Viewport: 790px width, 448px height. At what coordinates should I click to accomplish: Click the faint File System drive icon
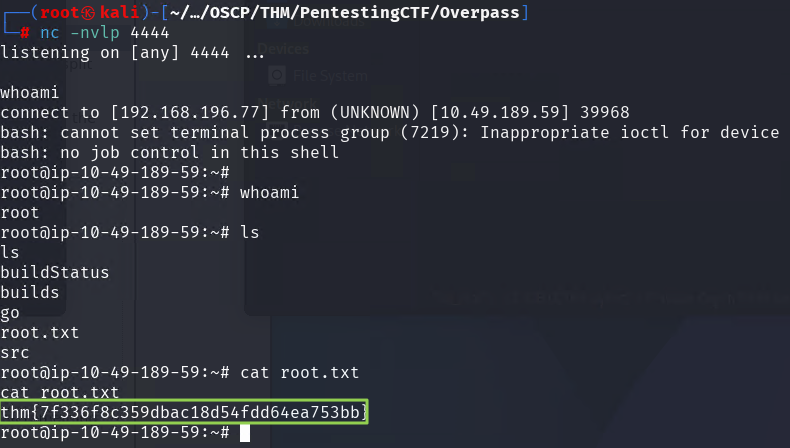click(277, 76)
